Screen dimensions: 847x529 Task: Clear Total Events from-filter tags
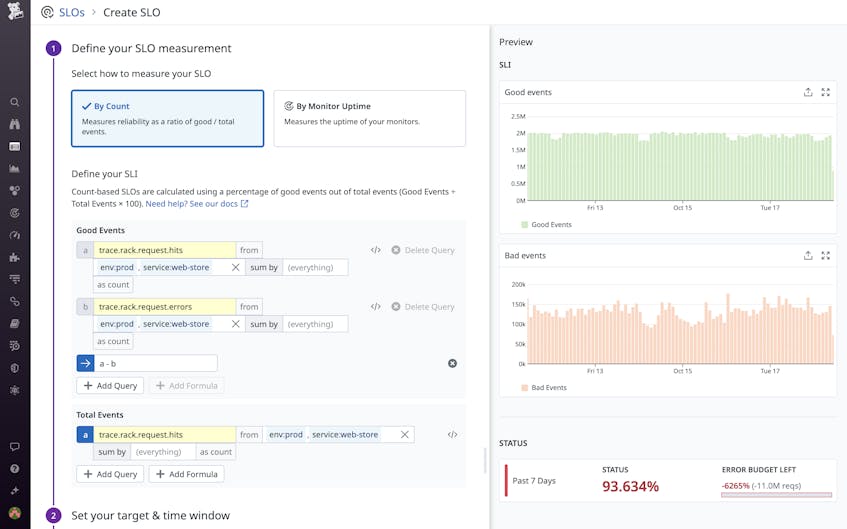click(405, 435)
